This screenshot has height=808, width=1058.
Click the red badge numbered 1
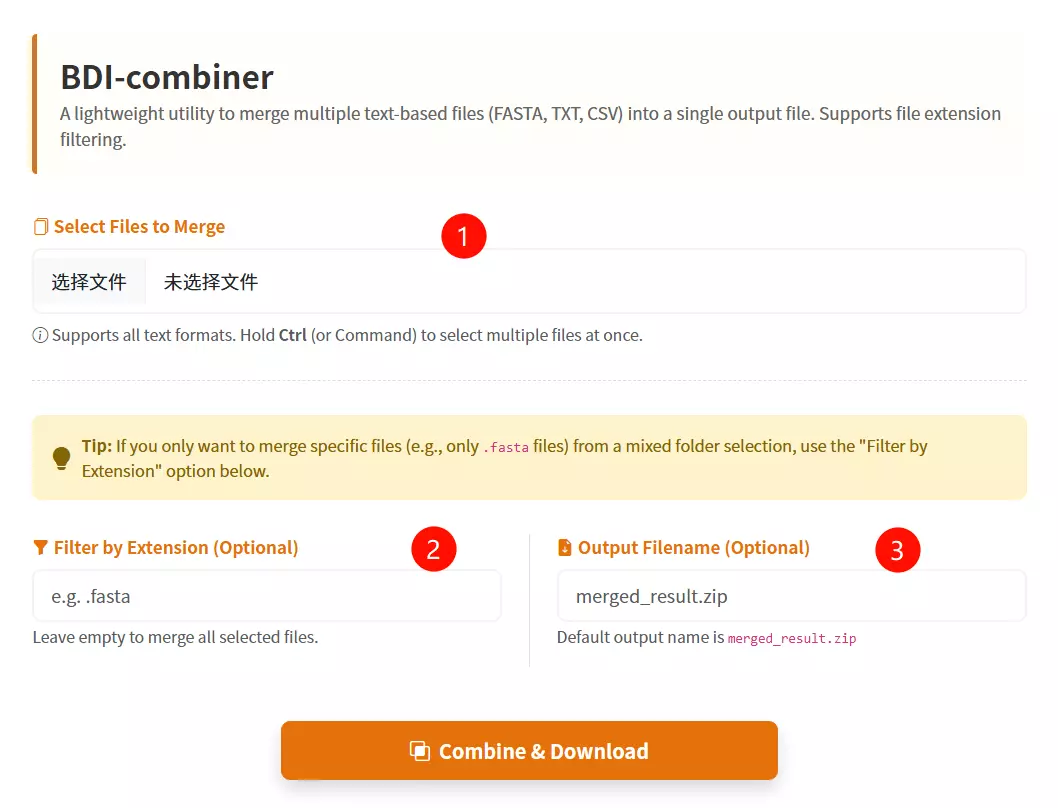pyautogui.click(x=464, y=236)
